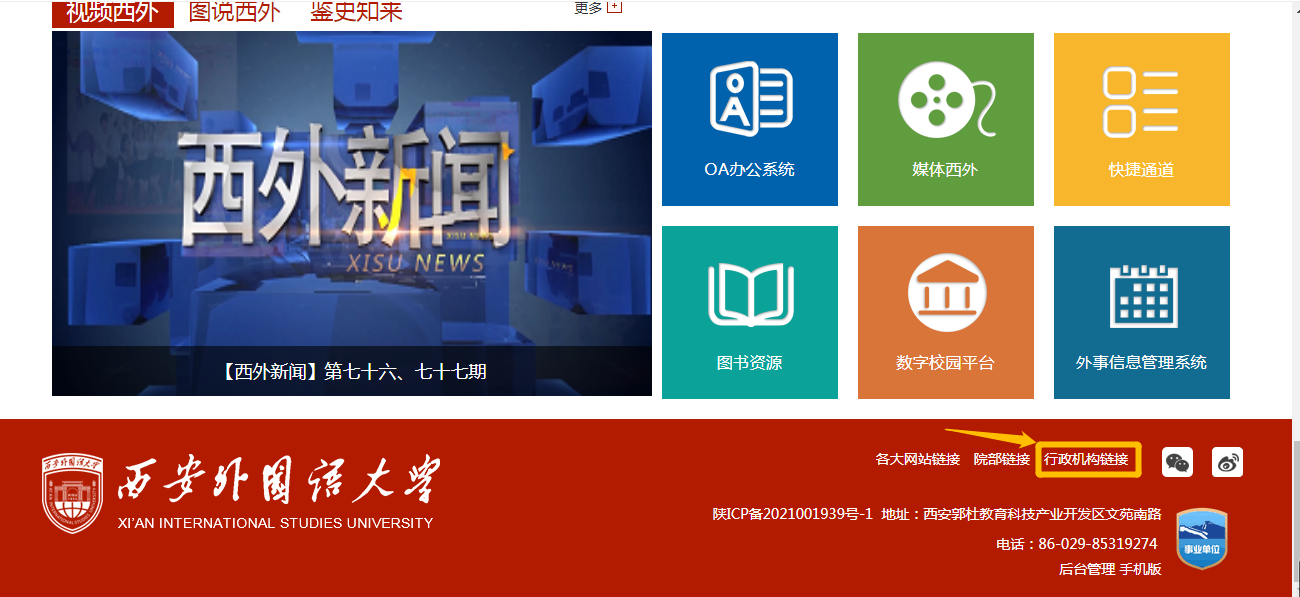Open the 快捷通道 list icon tile
The height and width of the screenshot is (597, 1300).
click(x=1141, y=101)
